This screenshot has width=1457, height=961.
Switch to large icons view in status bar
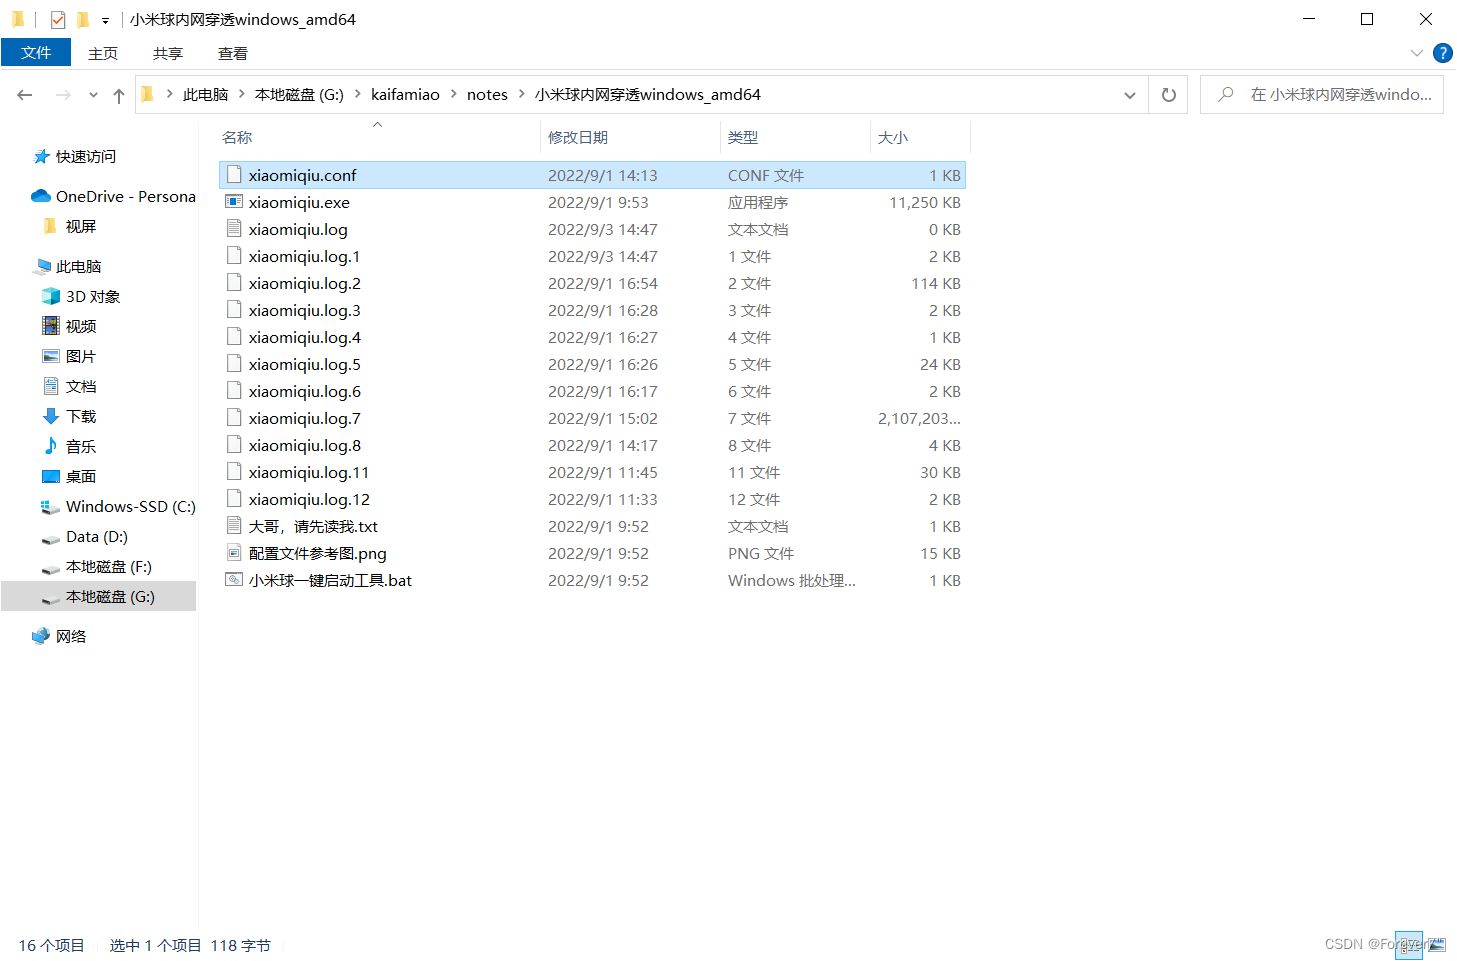pos(1437,945)
